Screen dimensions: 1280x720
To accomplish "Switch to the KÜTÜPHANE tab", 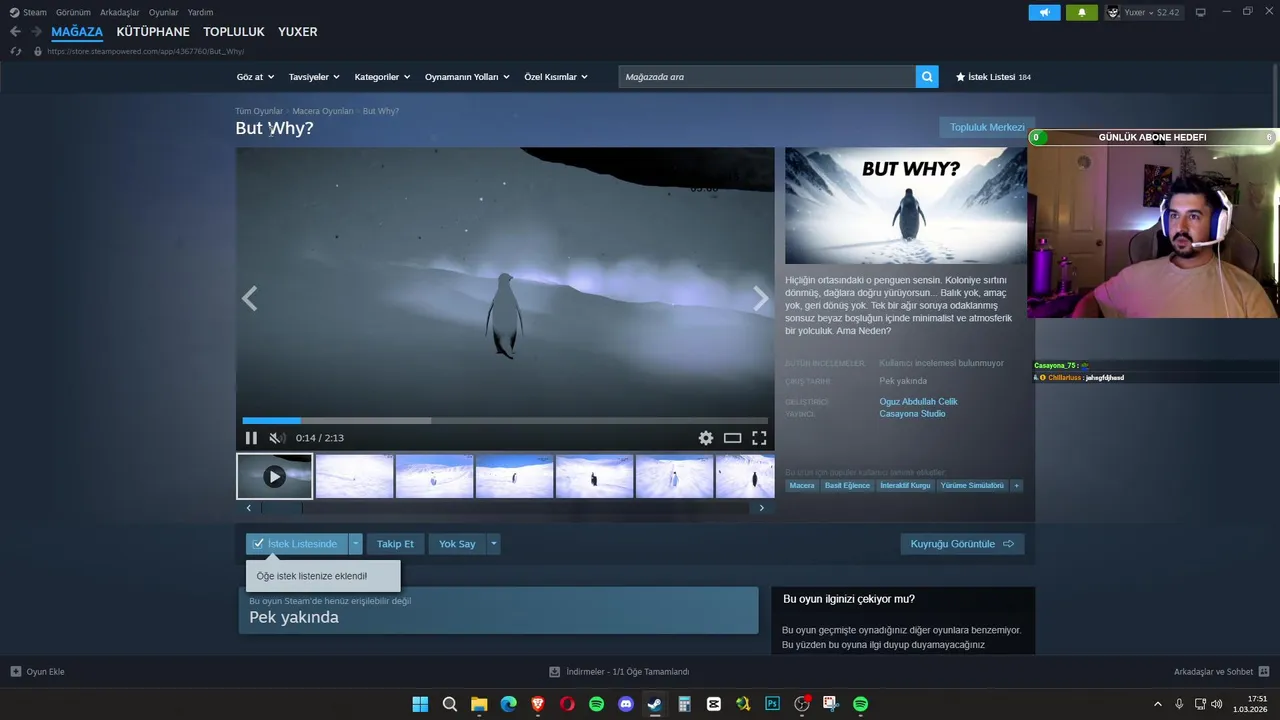I will pos(153,32).
